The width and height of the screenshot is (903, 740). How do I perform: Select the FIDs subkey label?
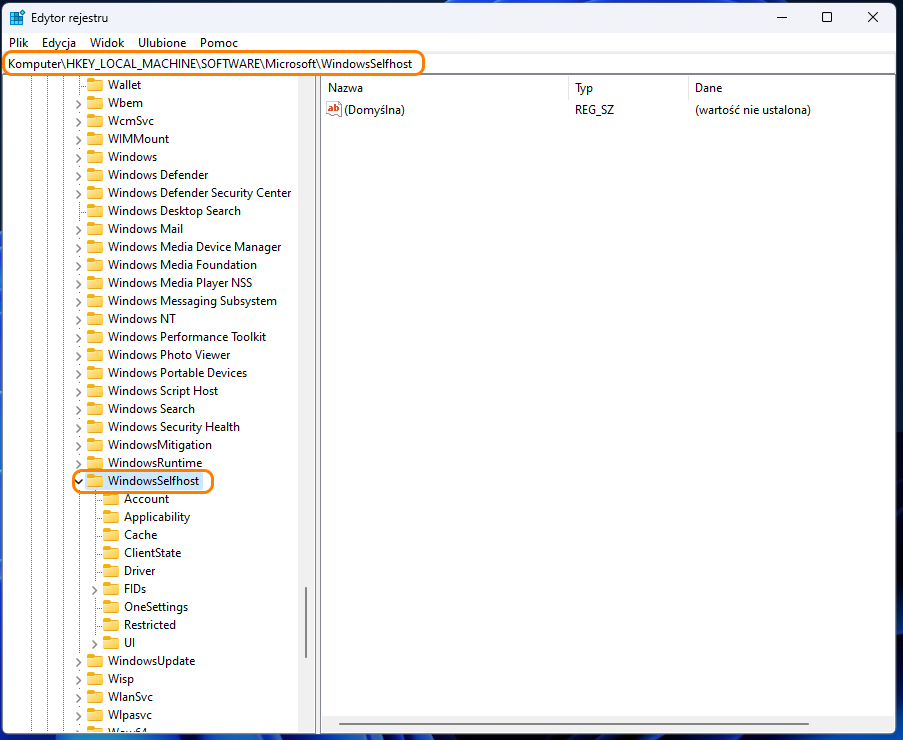click(x=135, y=589)
